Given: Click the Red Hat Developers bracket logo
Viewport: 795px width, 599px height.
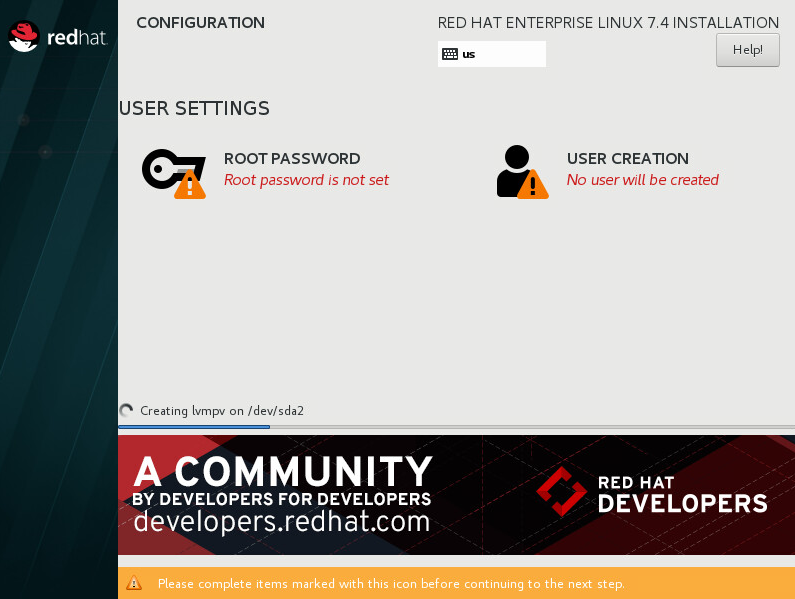Looking at the screenshot, I should 562,491.
